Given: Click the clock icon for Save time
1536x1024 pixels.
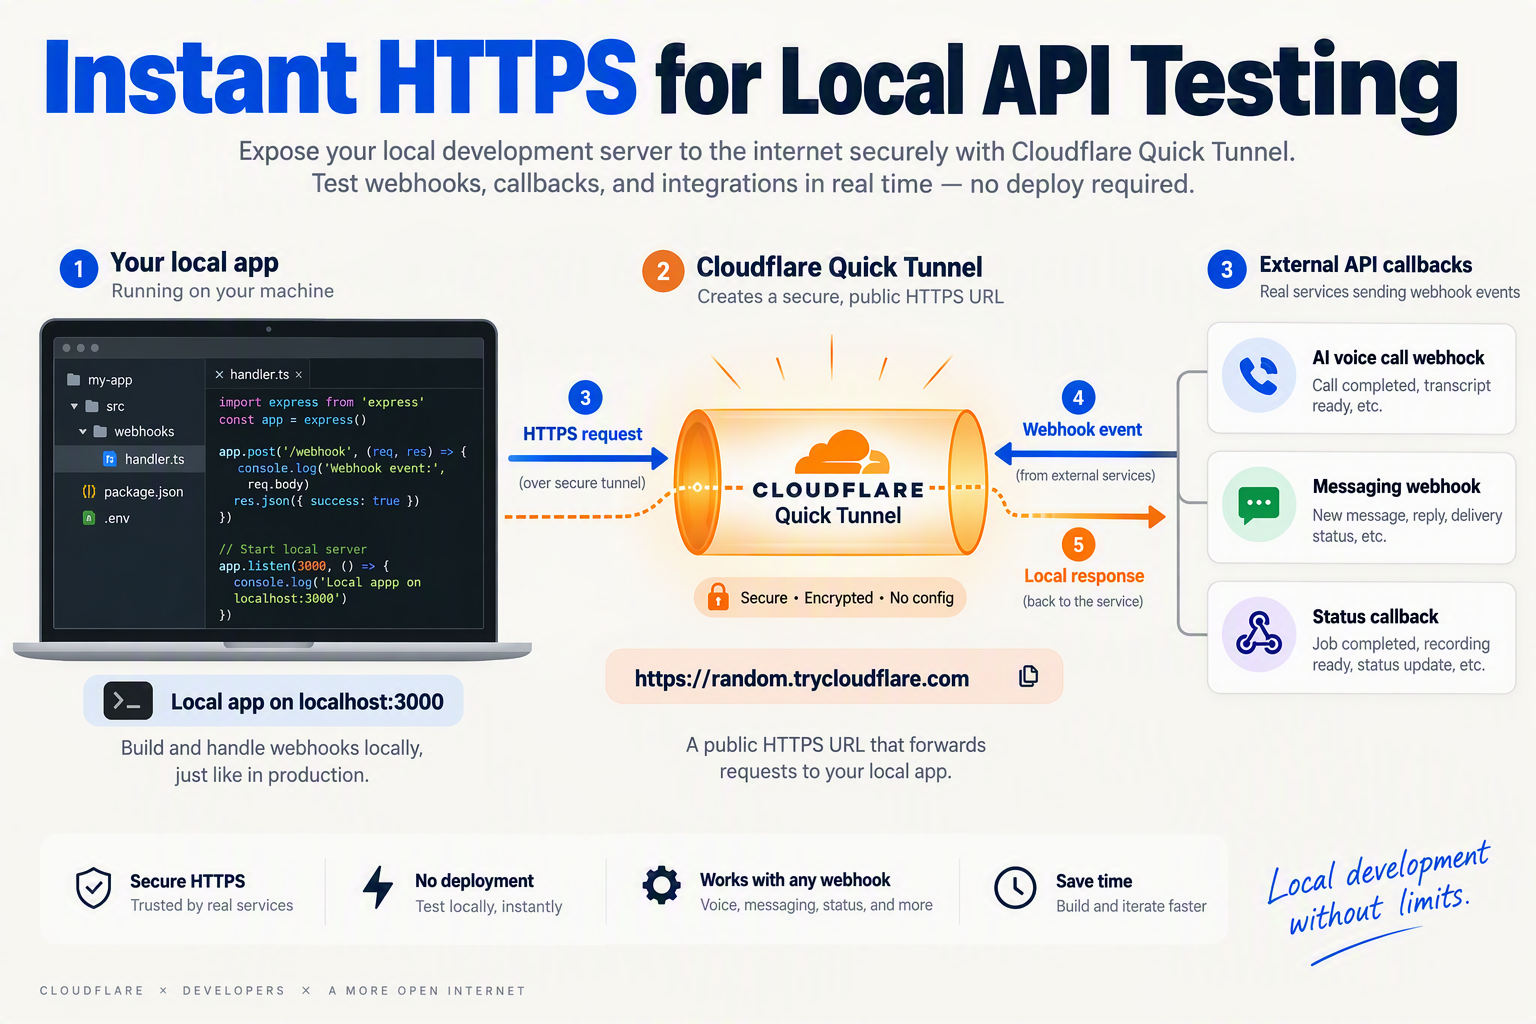Looking at the screenshot, I should tap(1015, 888).
